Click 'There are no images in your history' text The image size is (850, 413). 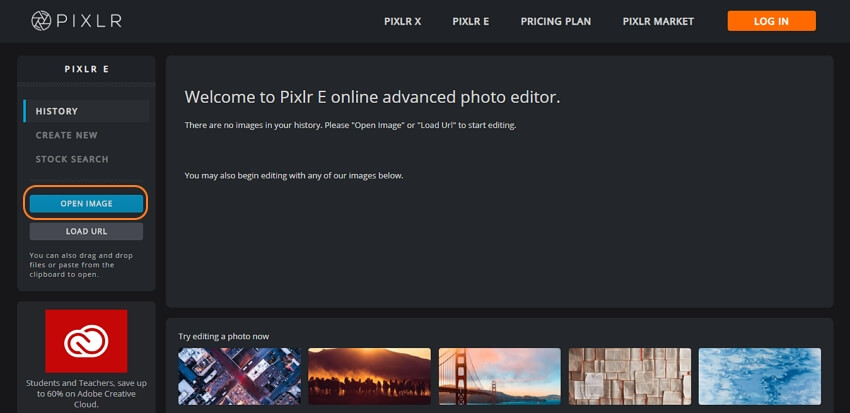(x=350, y=125)
